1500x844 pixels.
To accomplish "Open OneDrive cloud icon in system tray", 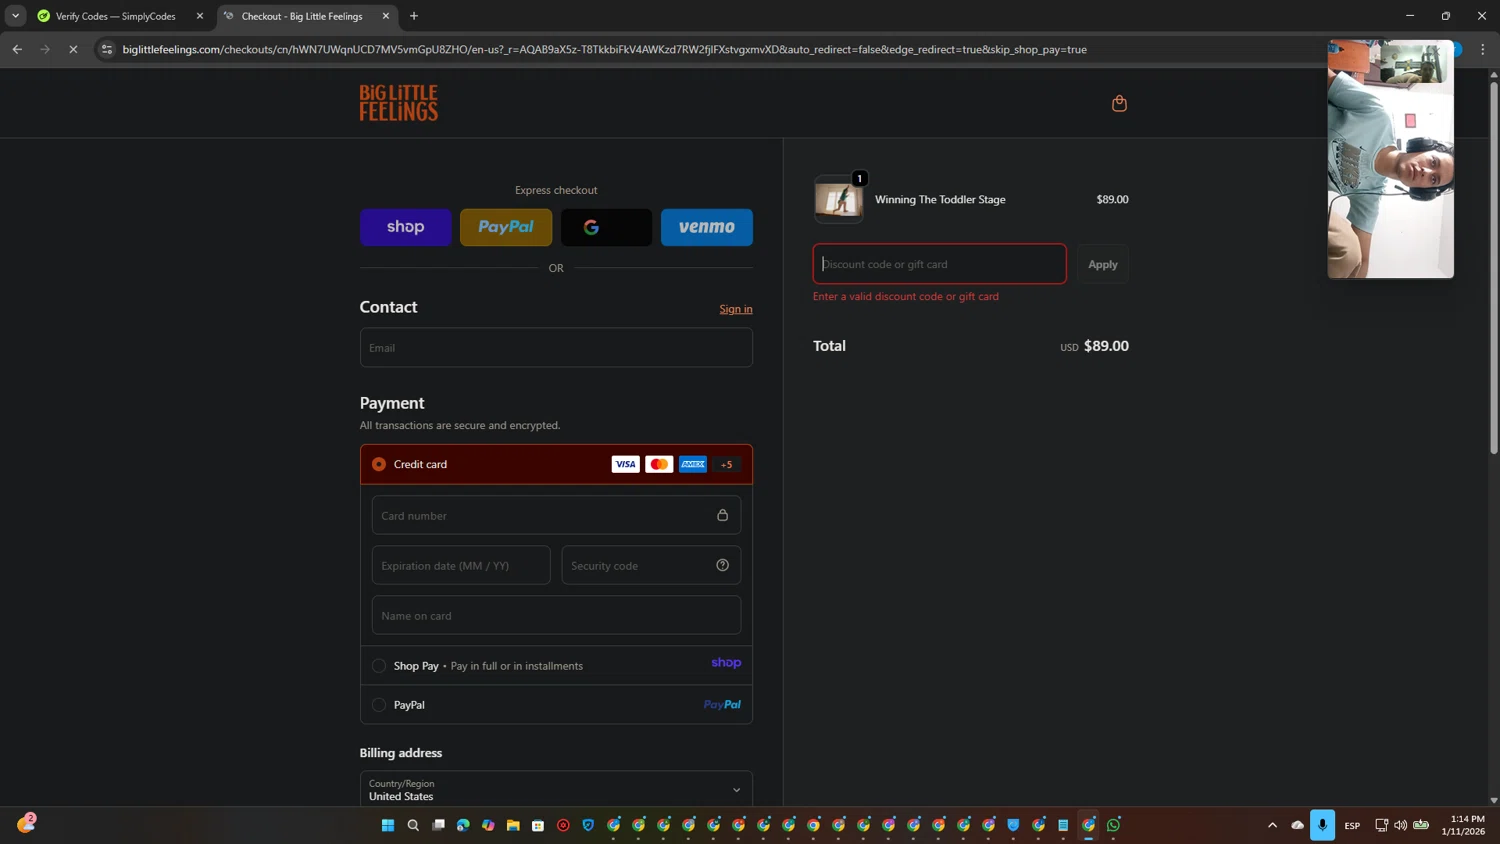I will click(x=1297, y=825).
